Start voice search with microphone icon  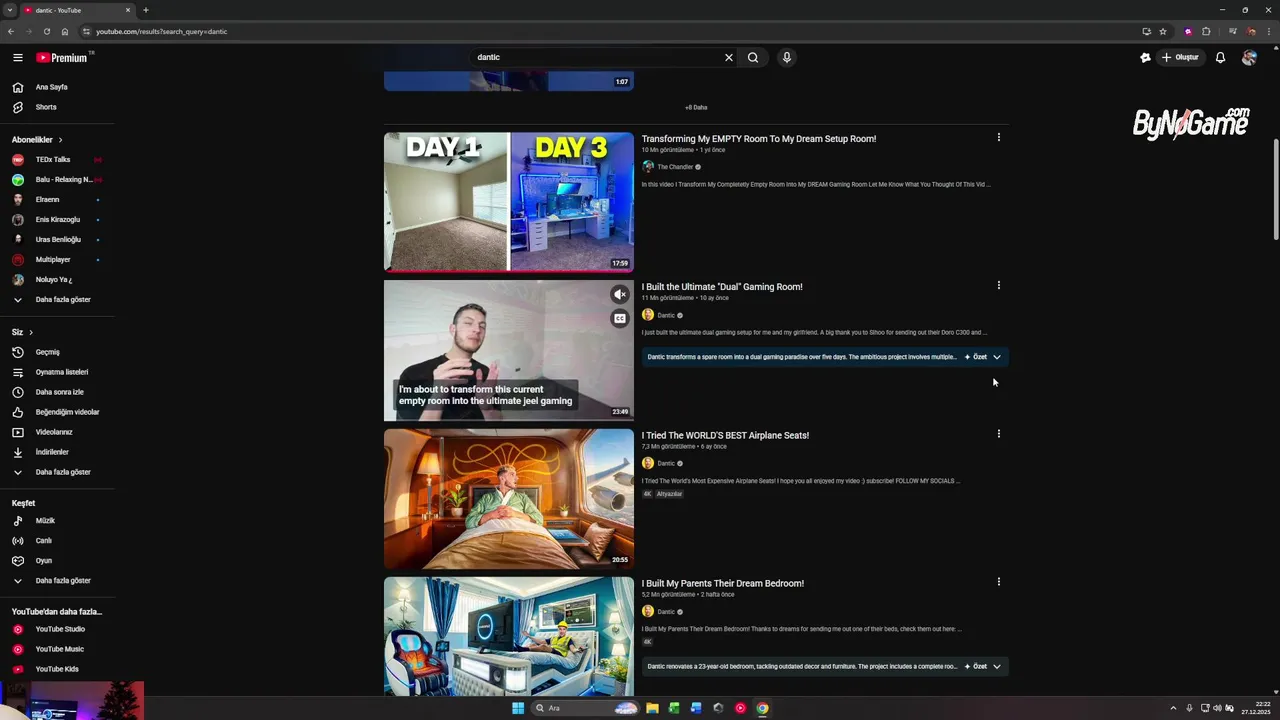(x=787, y=57)
